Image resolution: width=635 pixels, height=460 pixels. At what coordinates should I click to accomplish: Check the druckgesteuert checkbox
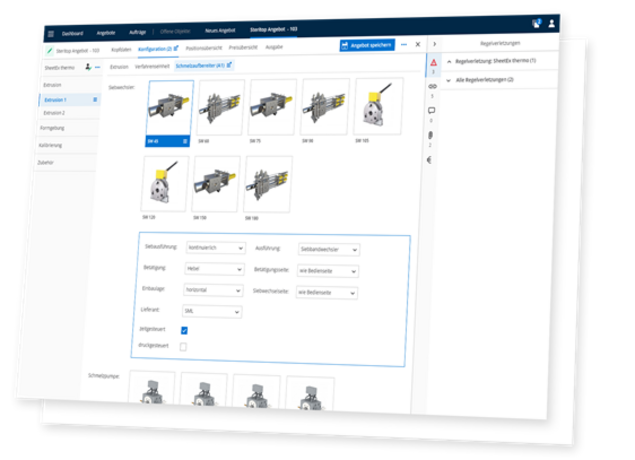click(x=183, y=347)
